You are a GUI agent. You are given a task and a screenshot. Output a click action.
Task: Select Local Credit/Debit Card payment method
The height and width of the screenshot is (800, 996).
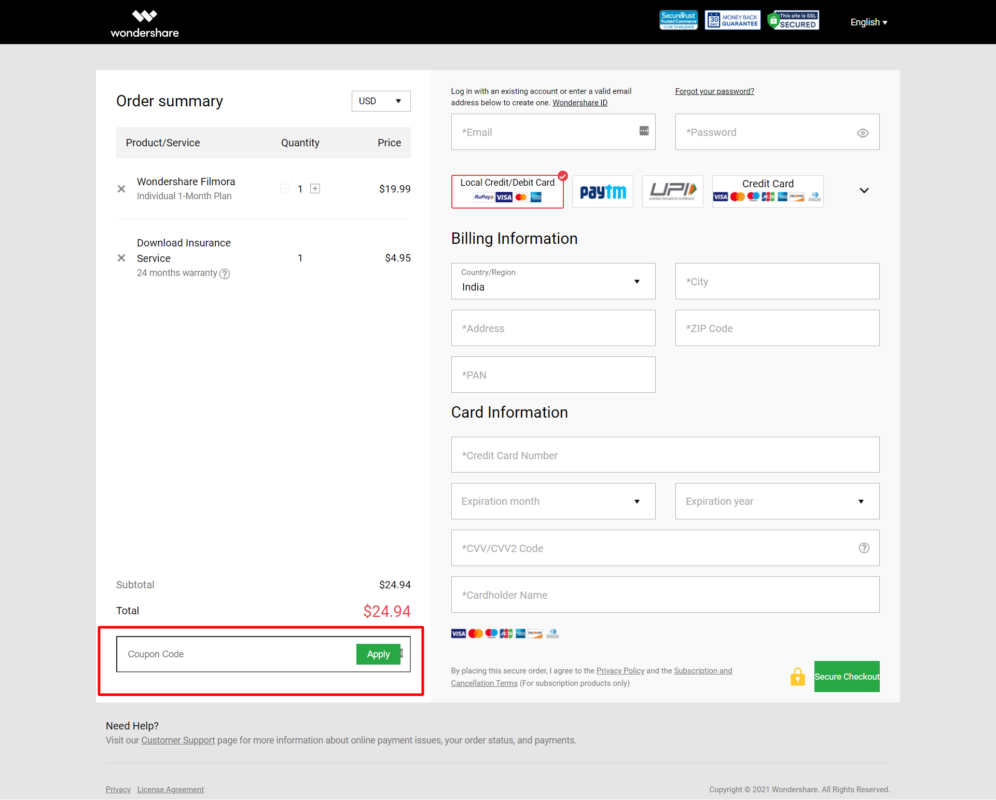point(507,191)
